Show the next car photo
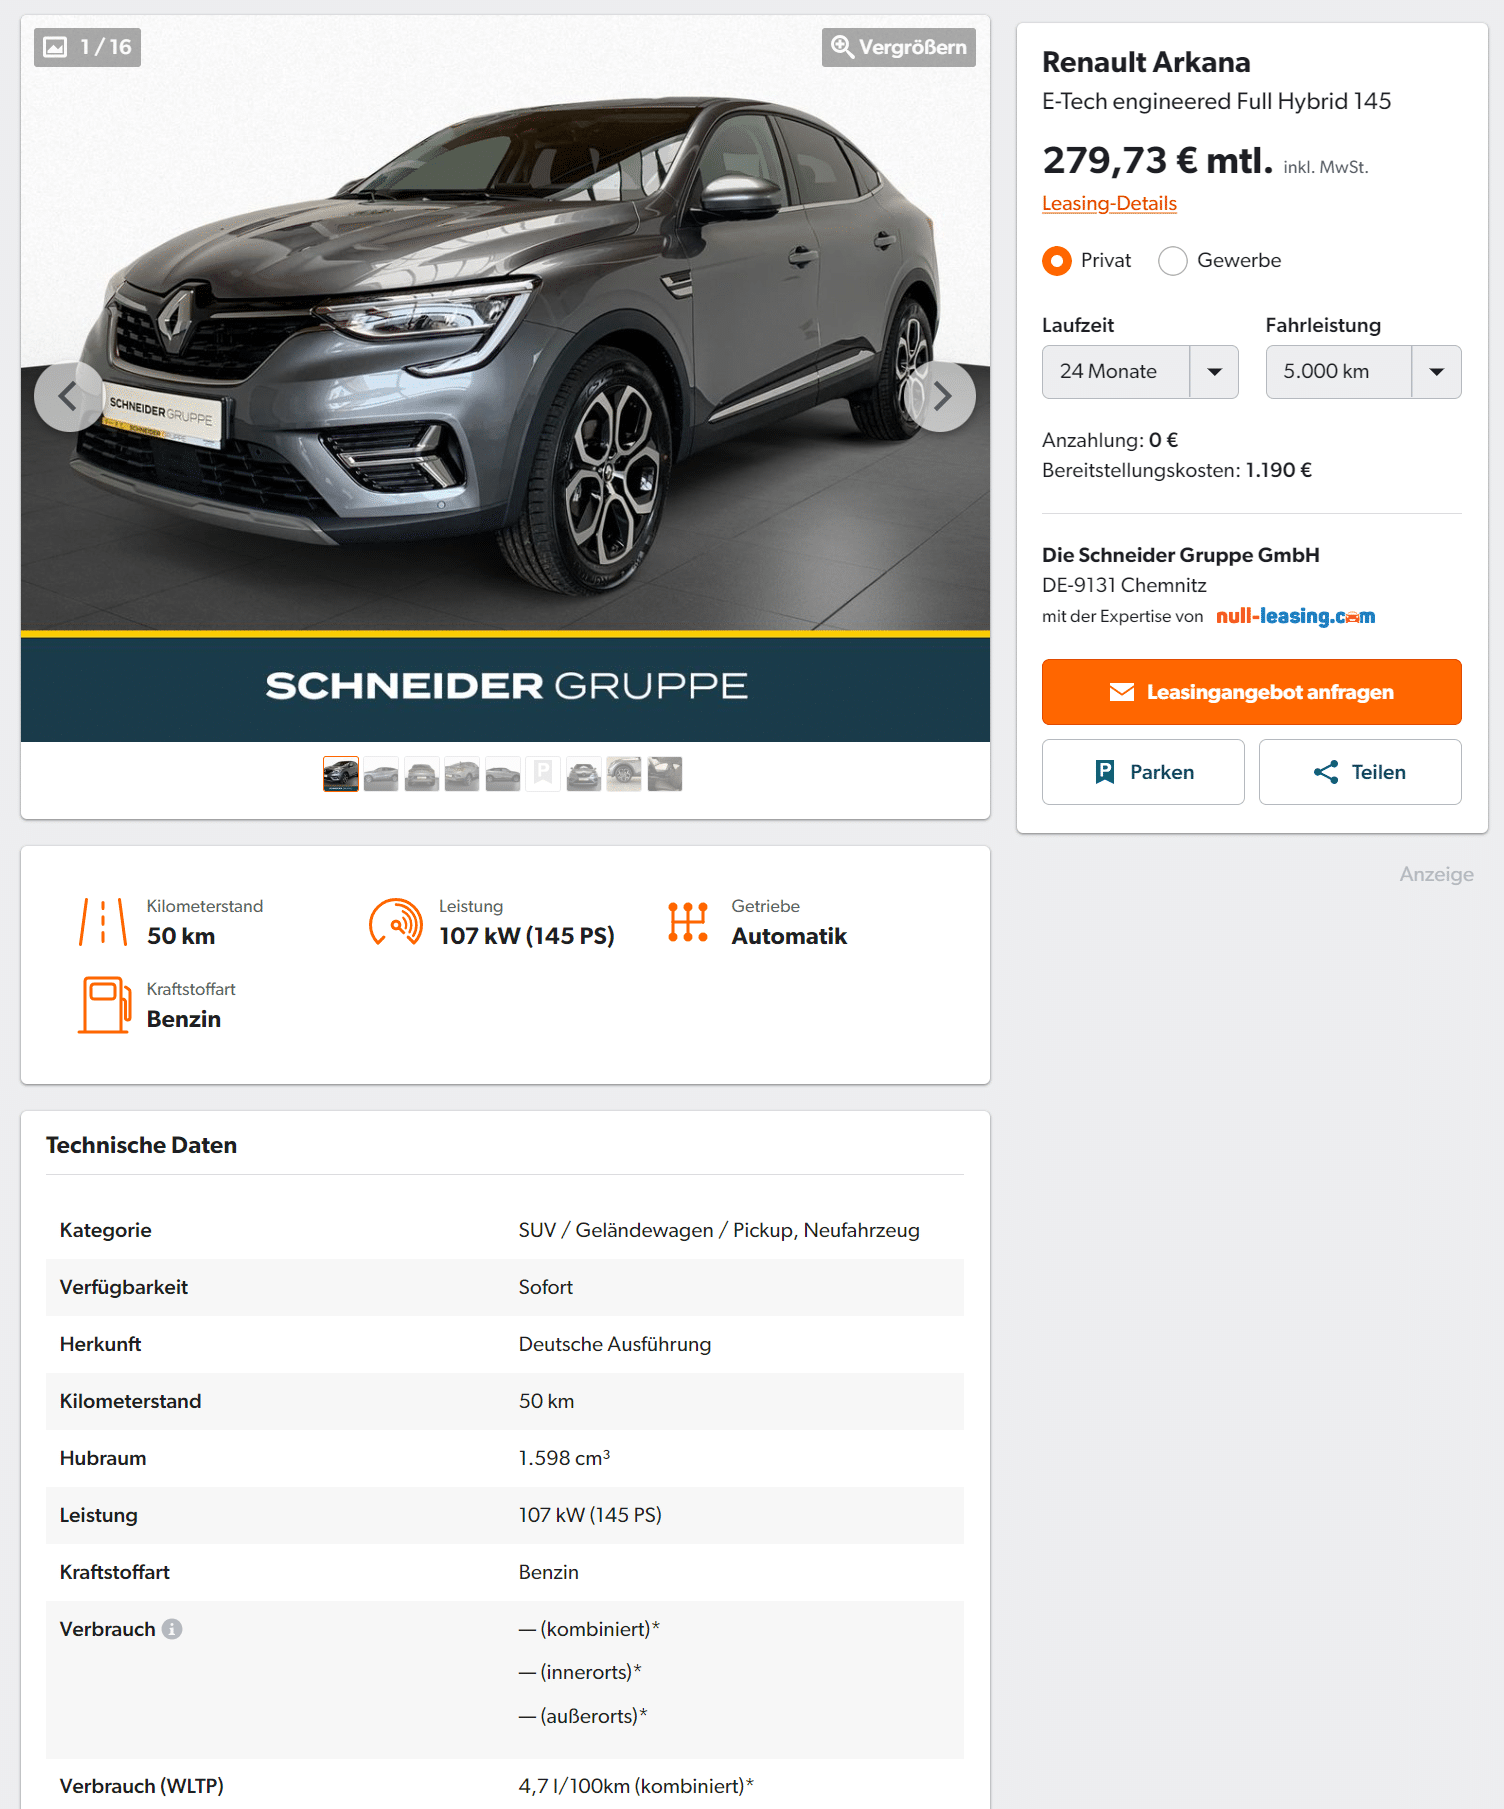This screenshot has width=1504, height=1809. coord(940,397)
